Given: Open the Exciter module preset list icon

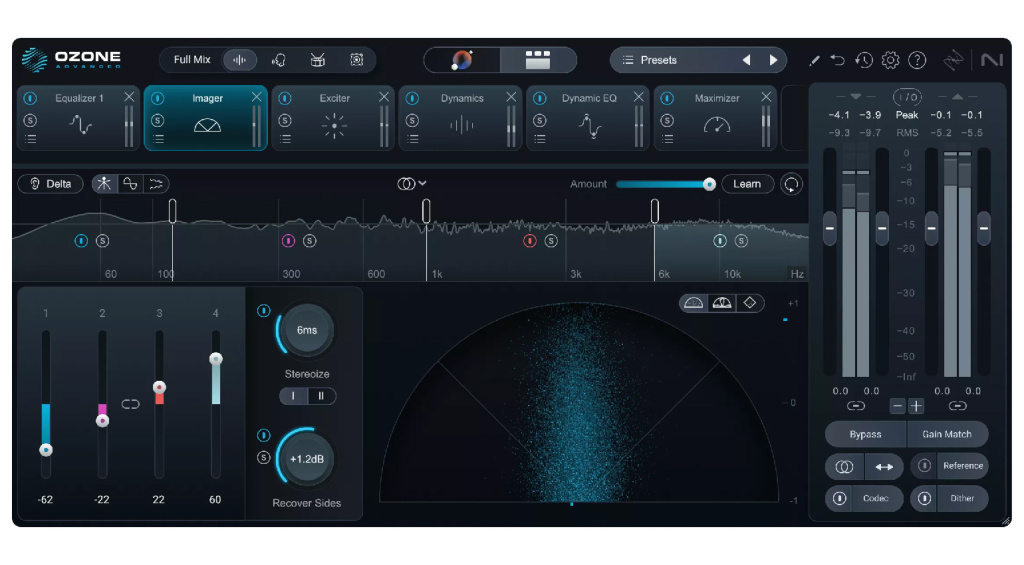Looking at the screenshot, I should [285, 139].
